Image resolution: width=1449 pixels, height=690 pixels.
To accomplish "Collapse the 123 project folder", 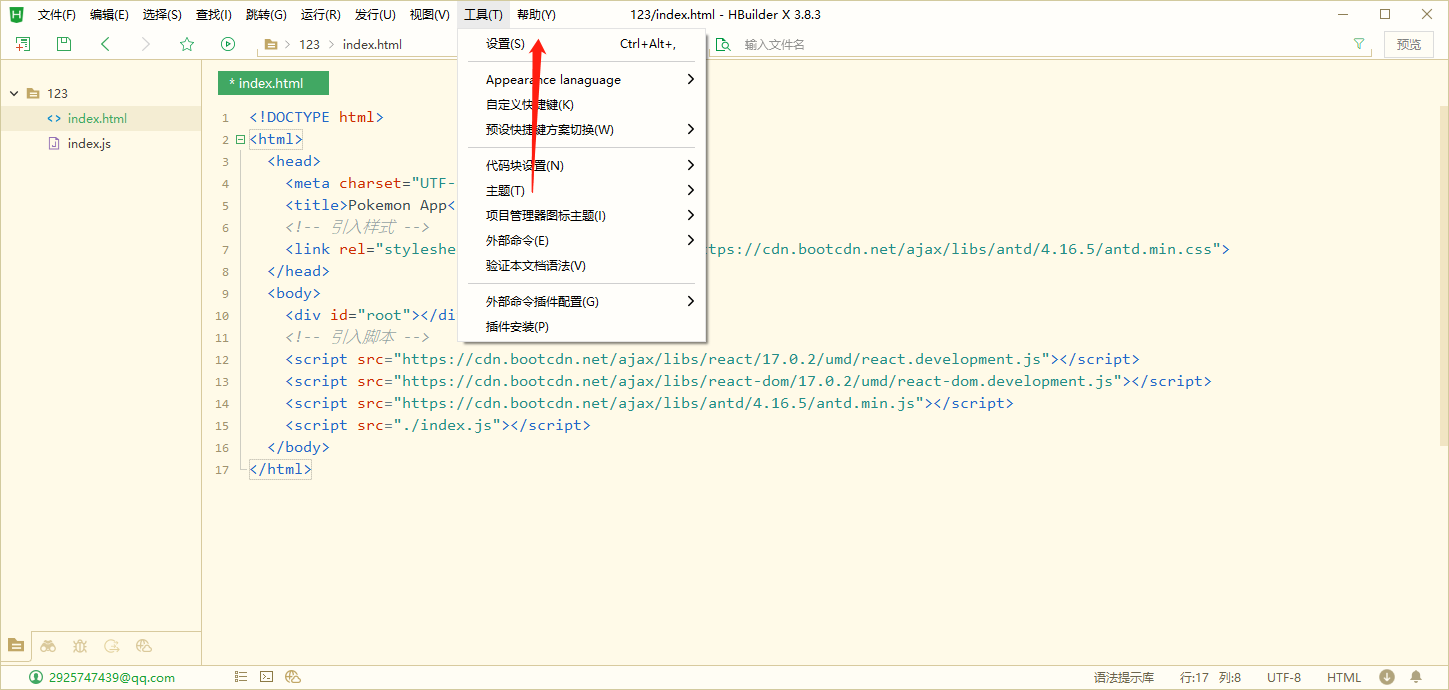I will click(x=14, y=93).
